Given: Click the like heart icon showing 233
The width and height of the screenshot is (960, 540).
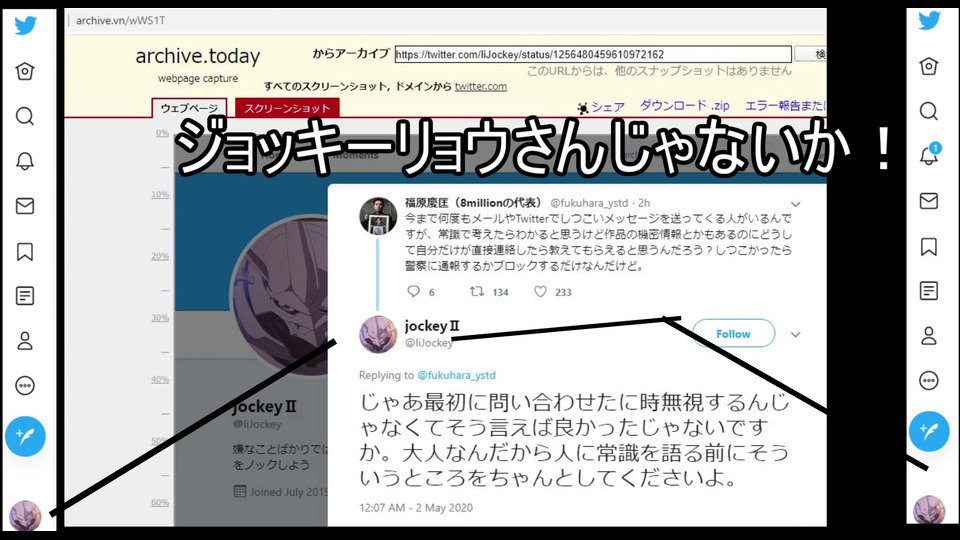Looking at the screenshot, I should click(x=540, y=291).
